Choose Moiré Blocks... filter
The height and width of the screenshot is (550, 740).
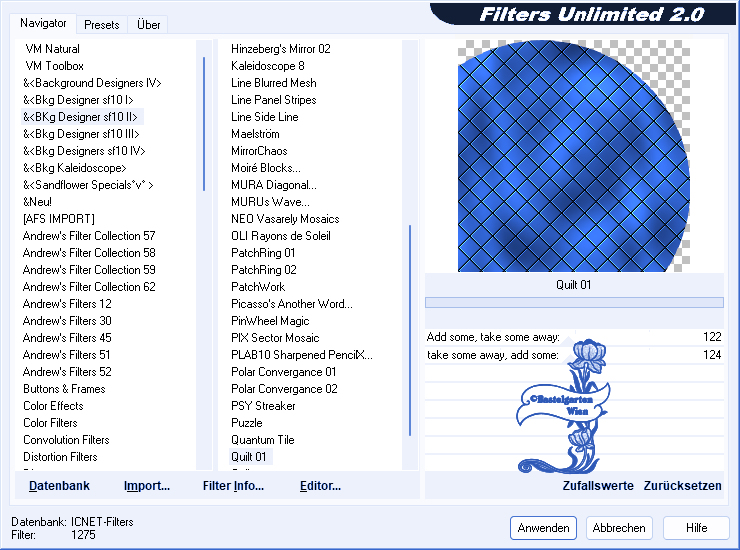point(266,168)
